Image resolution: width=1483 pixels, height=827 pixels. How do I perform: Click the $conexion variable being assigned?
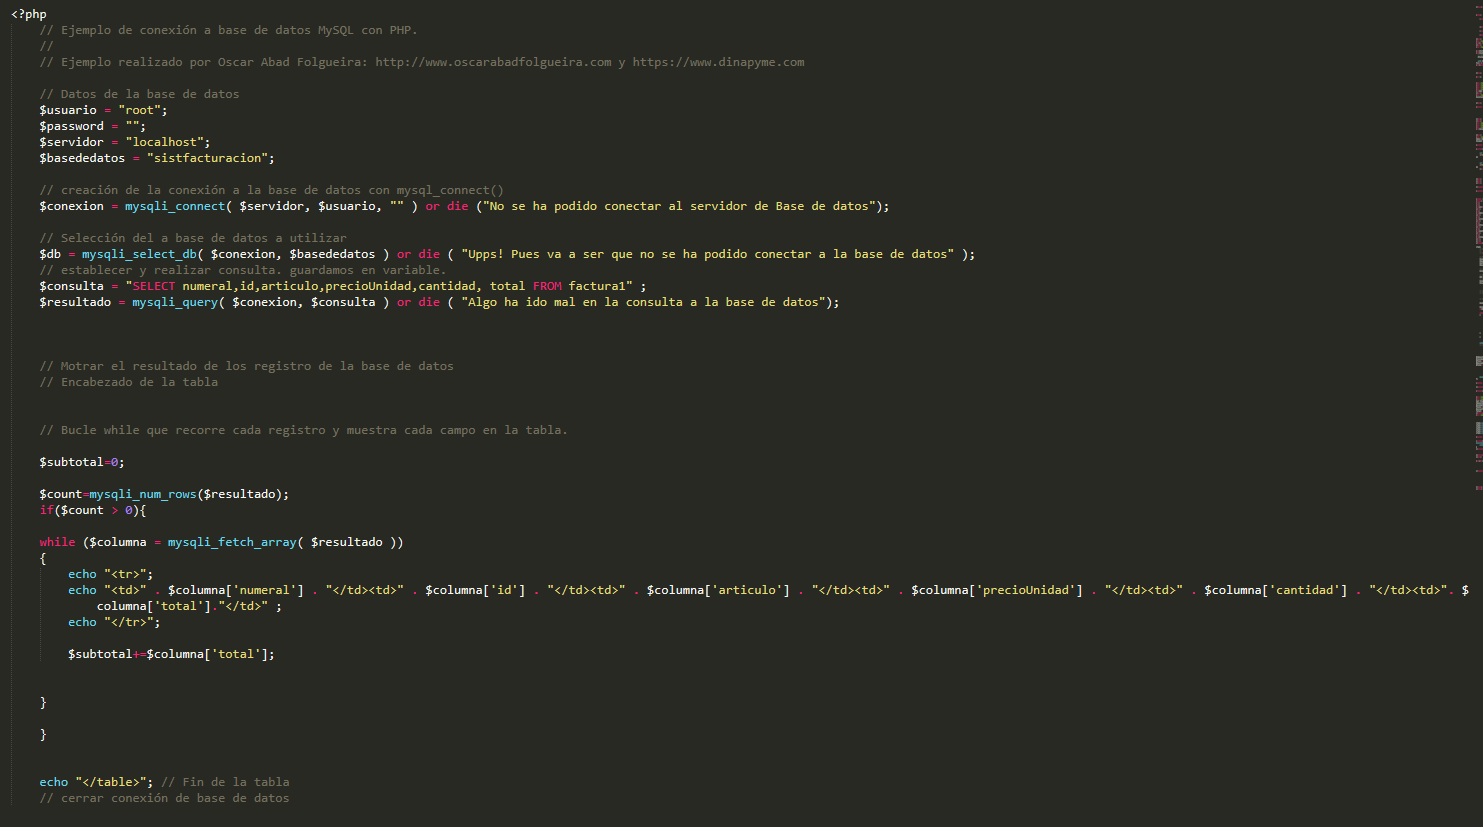tap(72, 206)
